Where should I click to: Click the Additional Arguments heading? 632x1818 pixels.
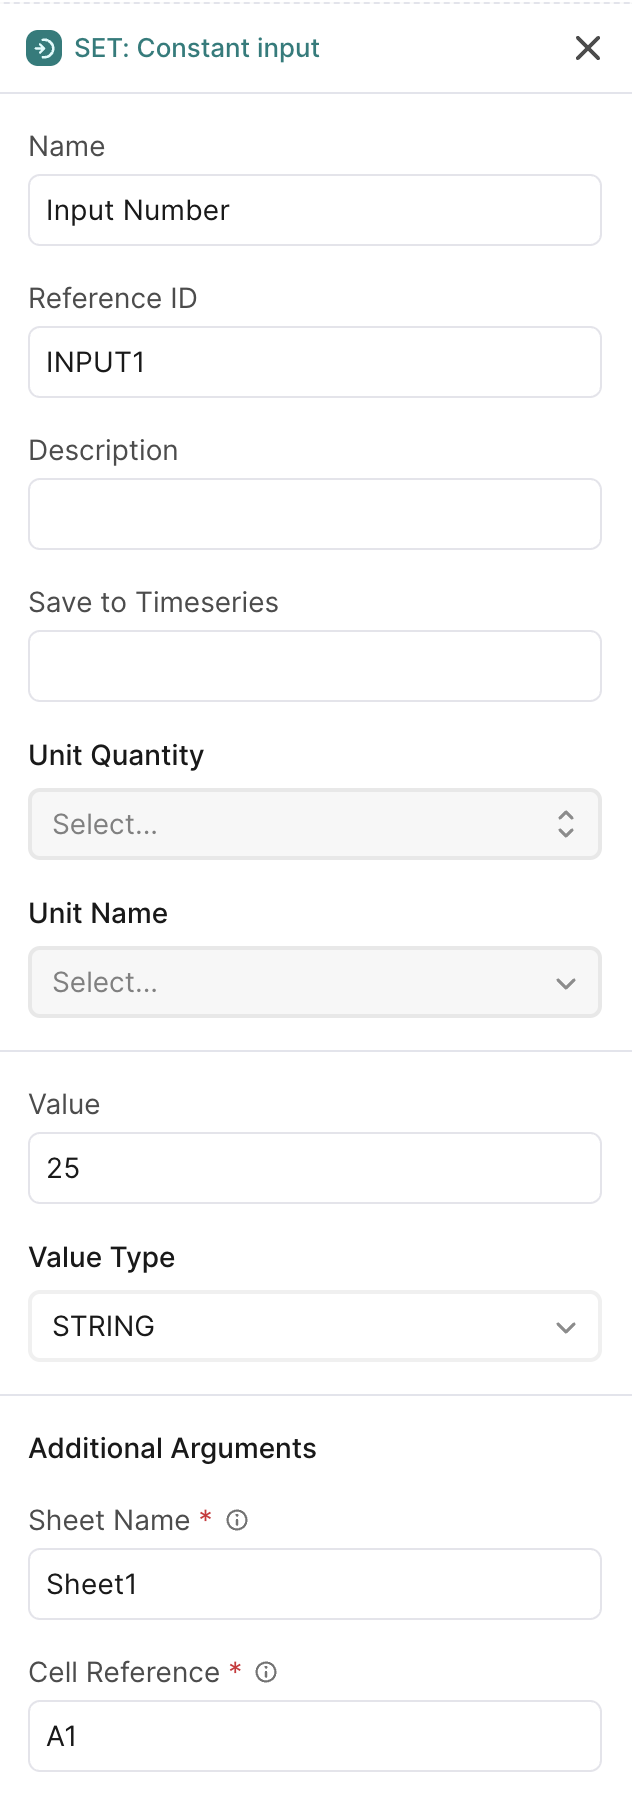(172, 1448)
